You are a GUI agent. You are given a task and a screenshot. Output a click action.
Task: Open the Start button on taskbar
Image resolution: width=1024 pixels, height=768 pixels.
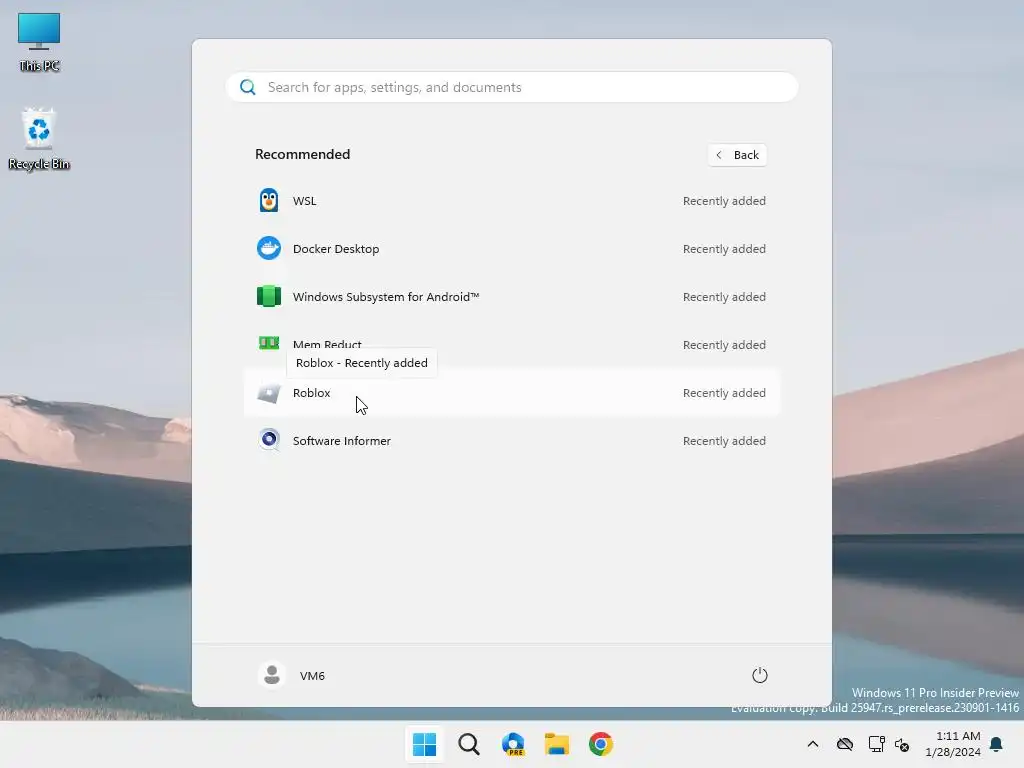424,744
